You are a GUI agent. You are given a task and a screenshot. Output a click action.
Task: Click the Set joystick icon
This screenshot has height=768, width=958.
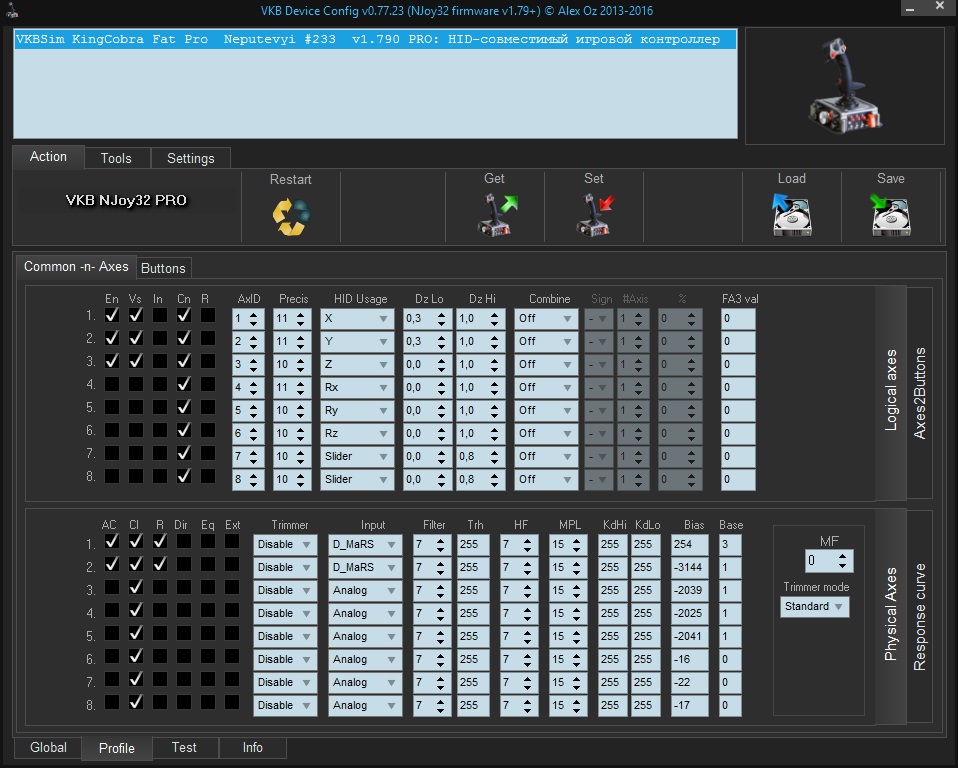(594, 215)
